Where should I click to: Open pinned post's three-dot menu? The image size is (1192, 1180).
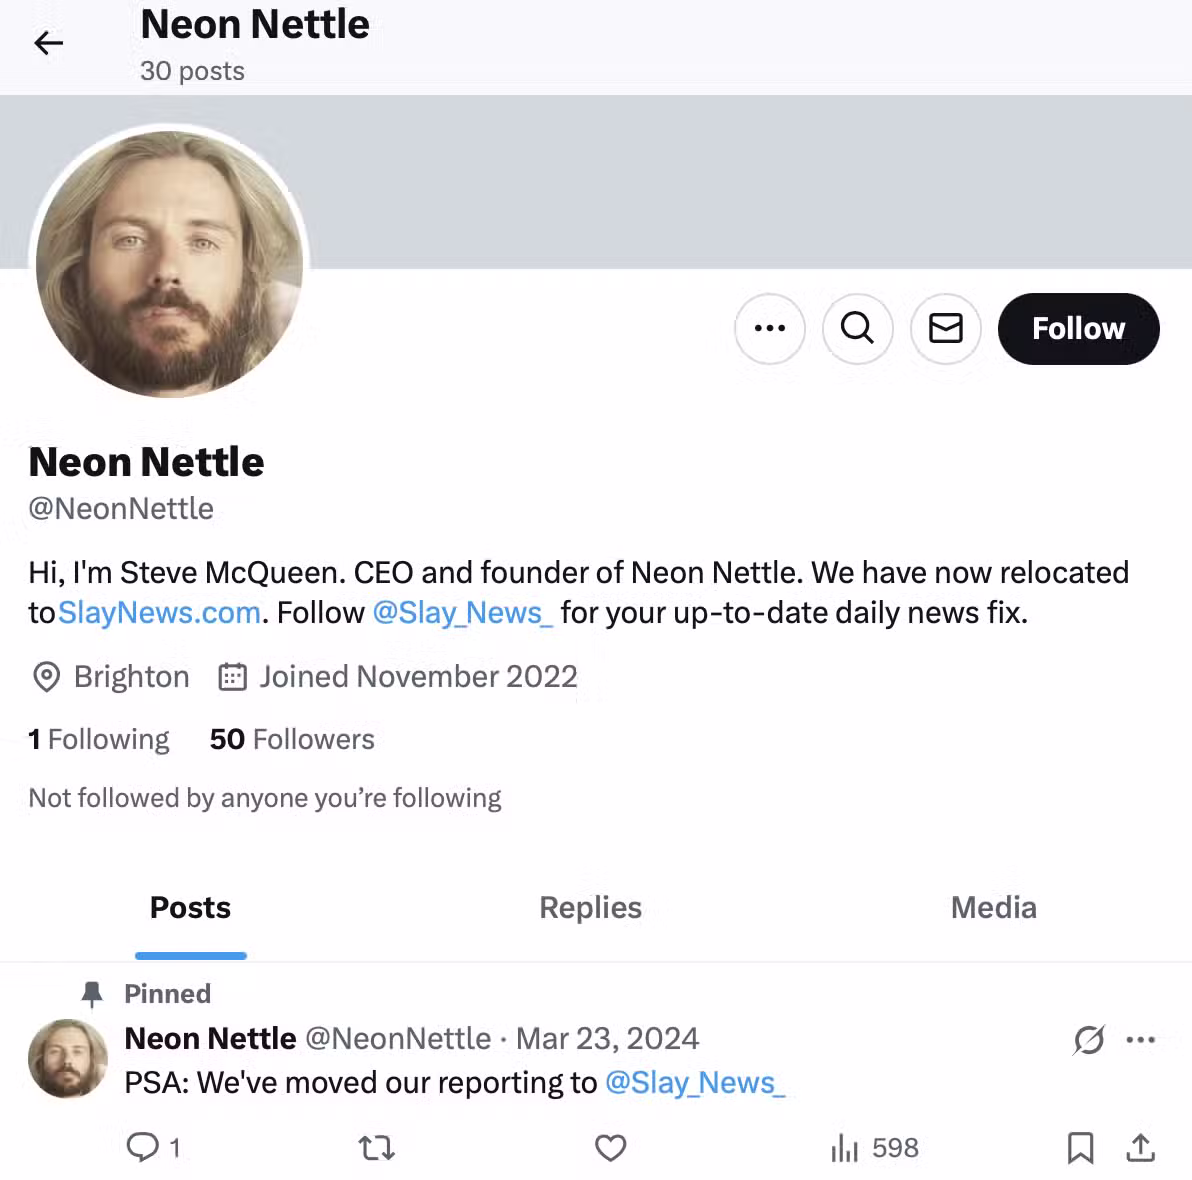pyautogui.click(x=1140, y=1039)
